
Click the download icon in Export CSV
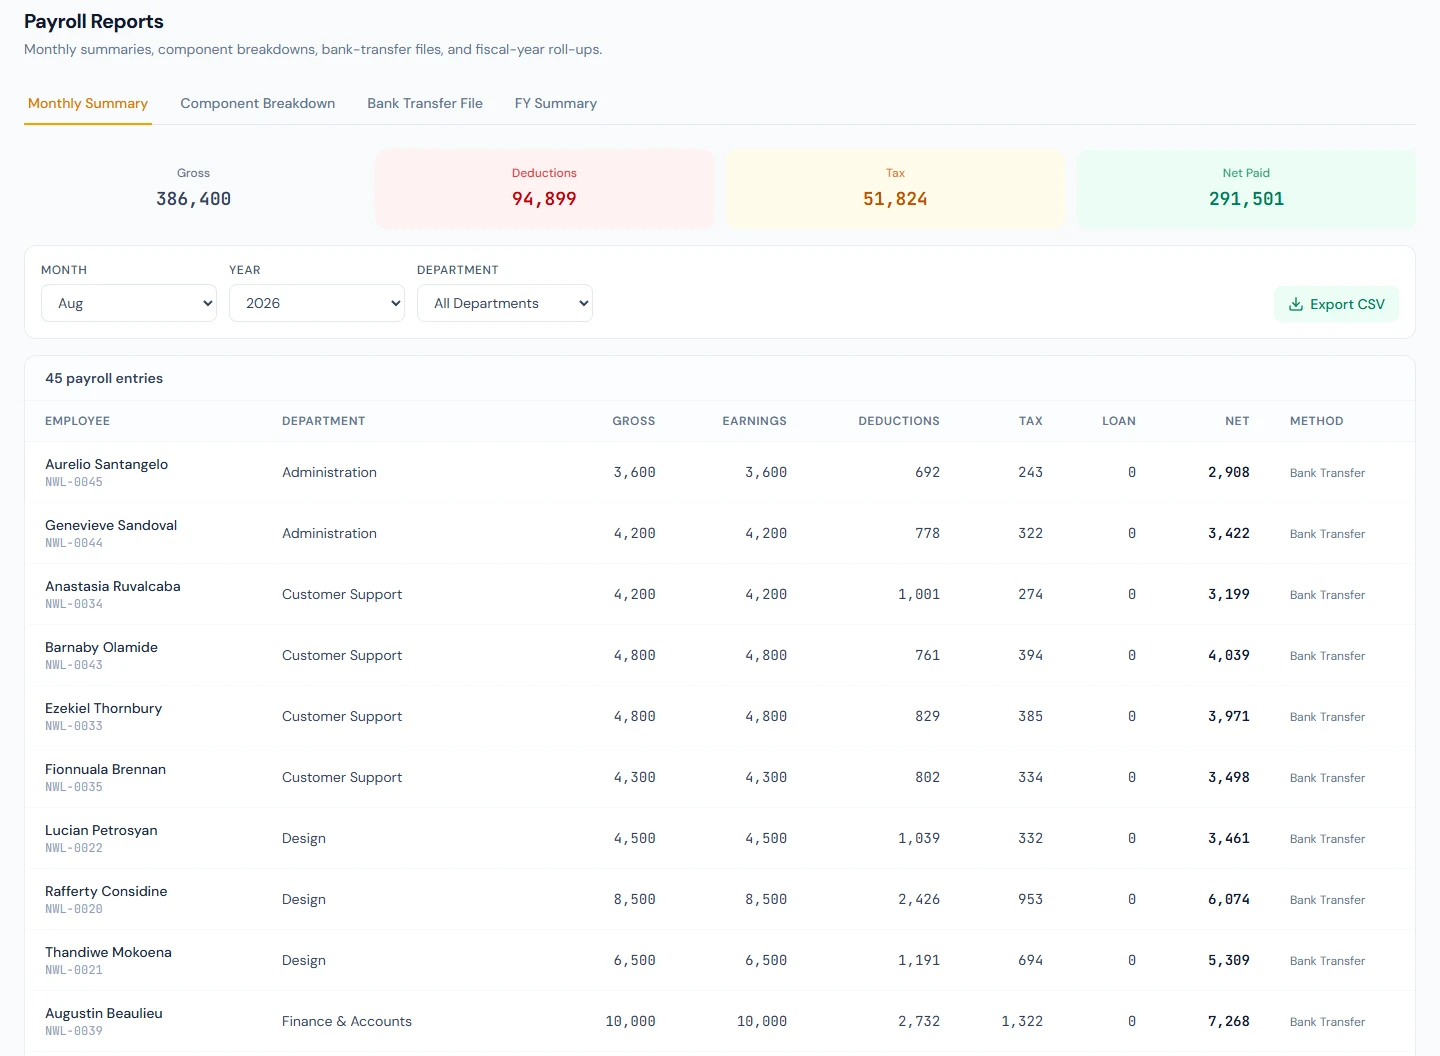point(1296,304)
